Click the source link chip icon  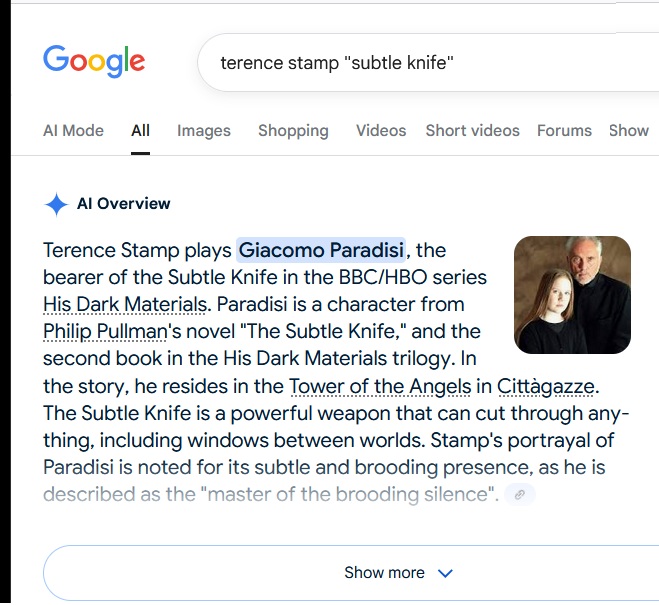click(519, 494)
